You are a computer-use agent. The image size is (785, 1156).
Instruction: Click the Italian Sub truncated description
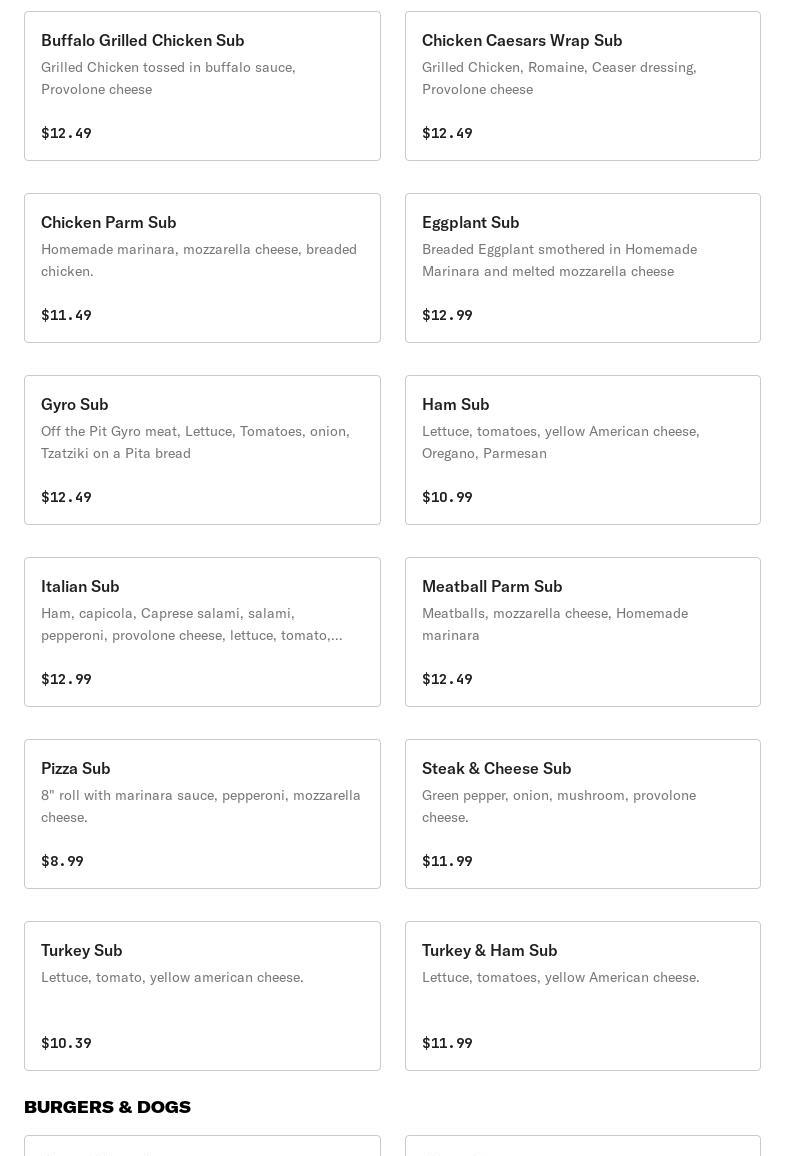(191, 624)
